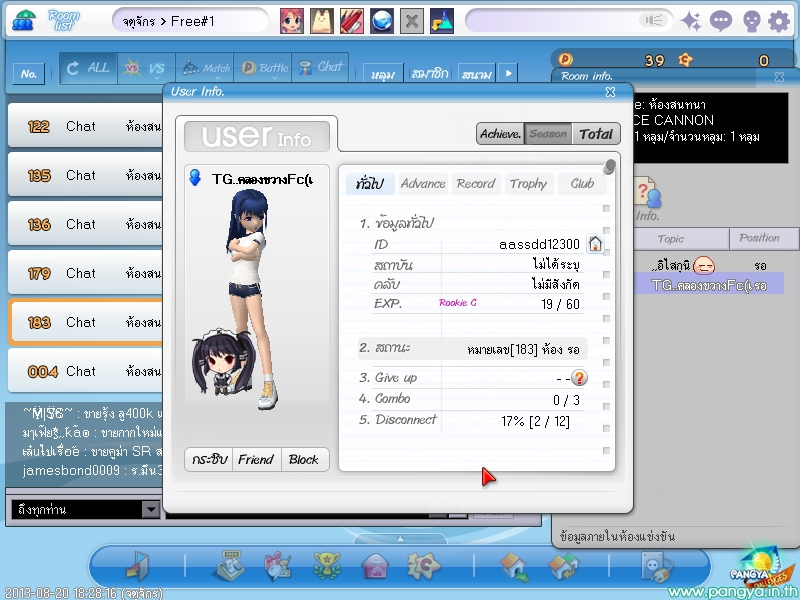Click the Topic column header in Room info
This screenshot has width=800, height=600.
[681, 239]
